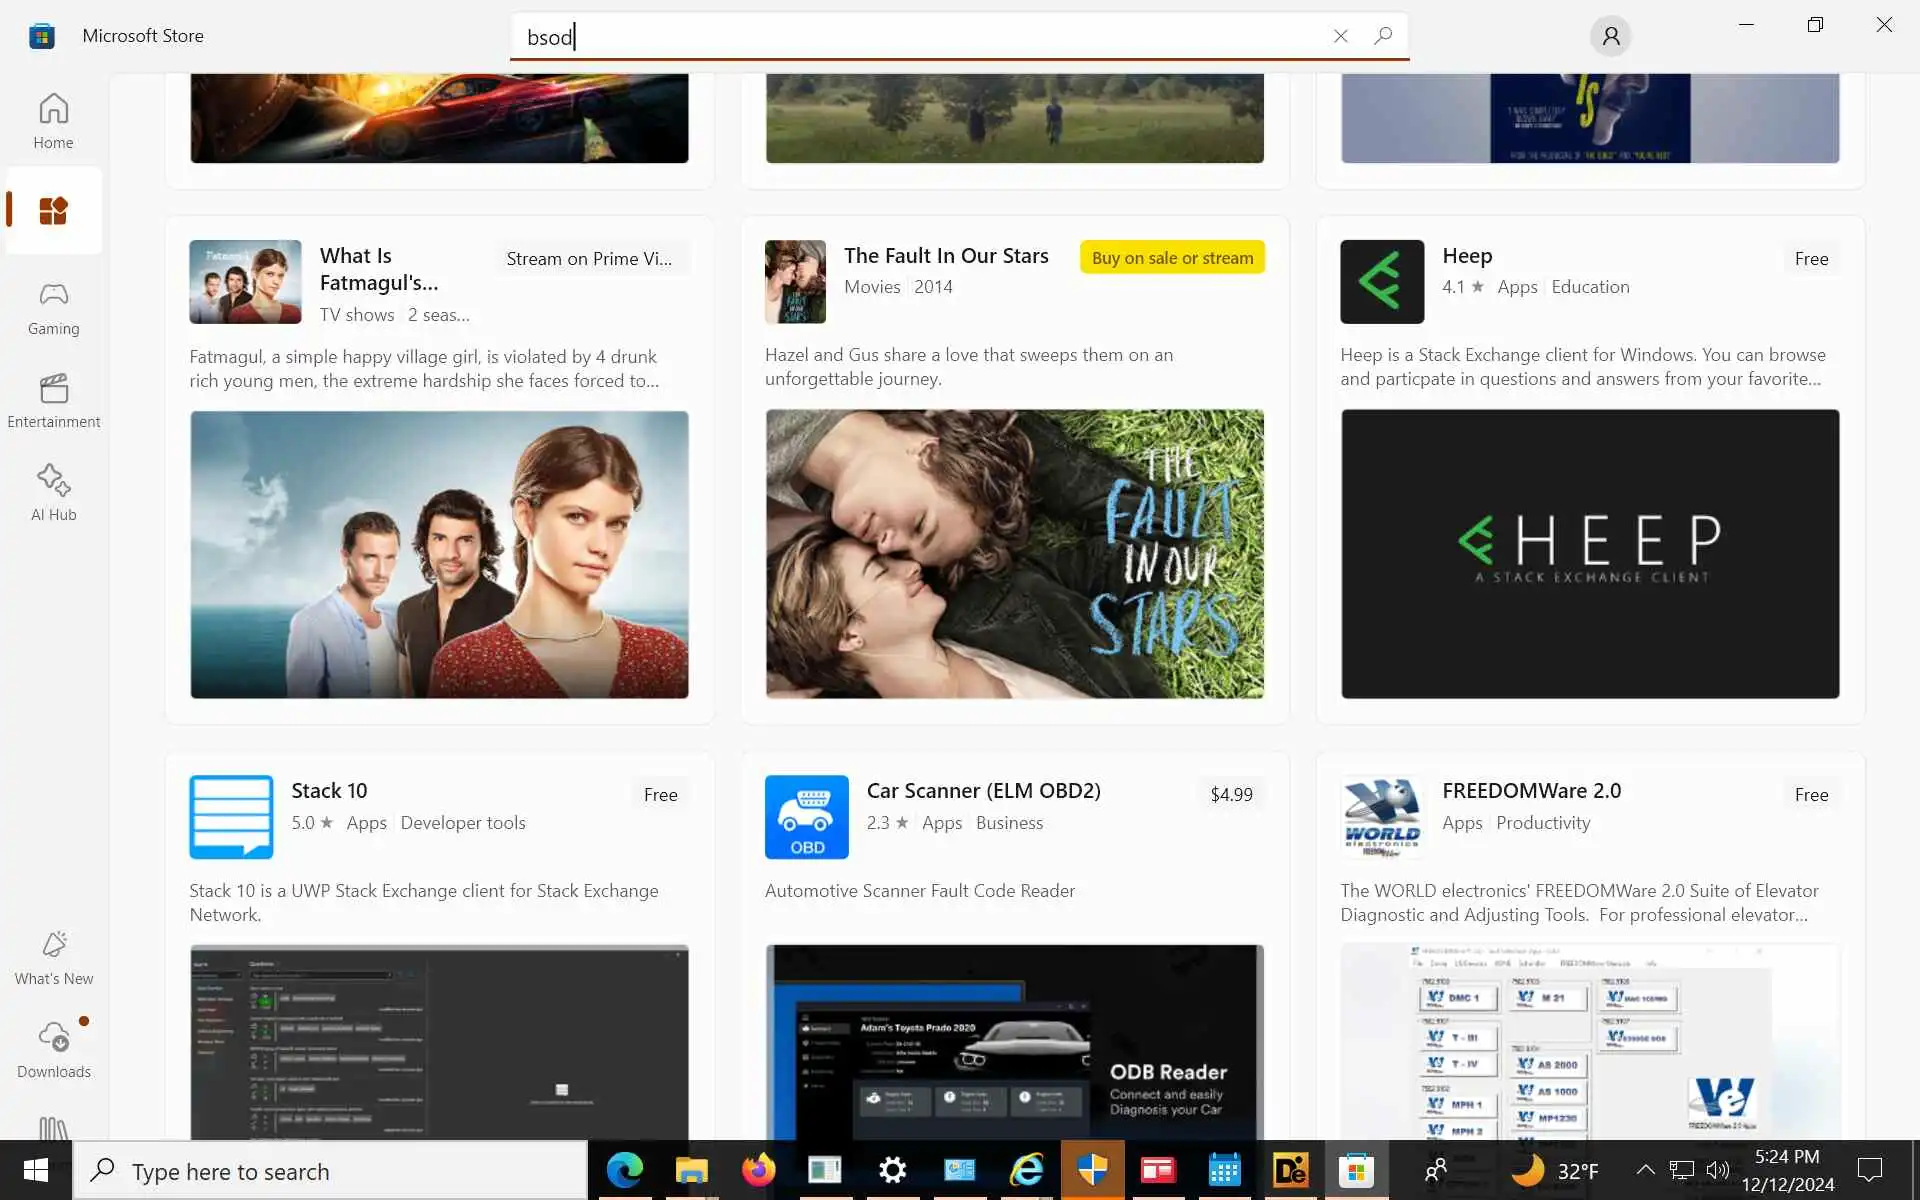The image size is (1920, 1200).
Task: Click the search magnifier icon
Action: [1383, 36]
